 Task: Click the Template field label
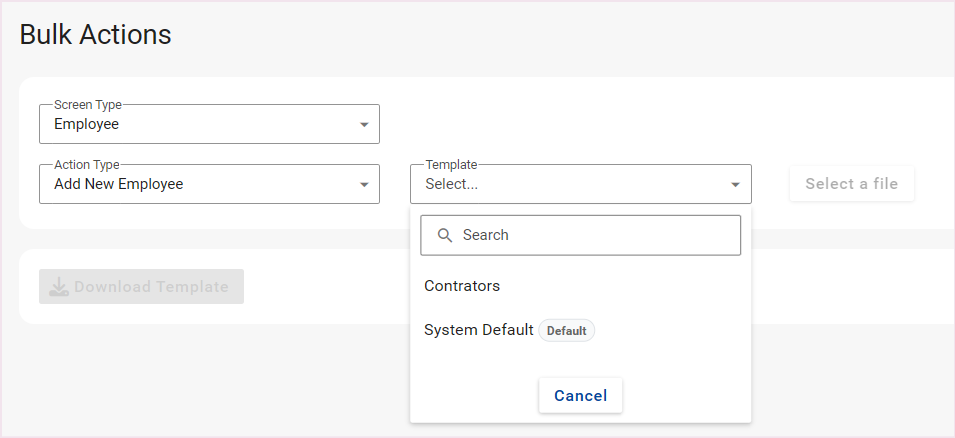pyautogui.click(x=451, y=164)
